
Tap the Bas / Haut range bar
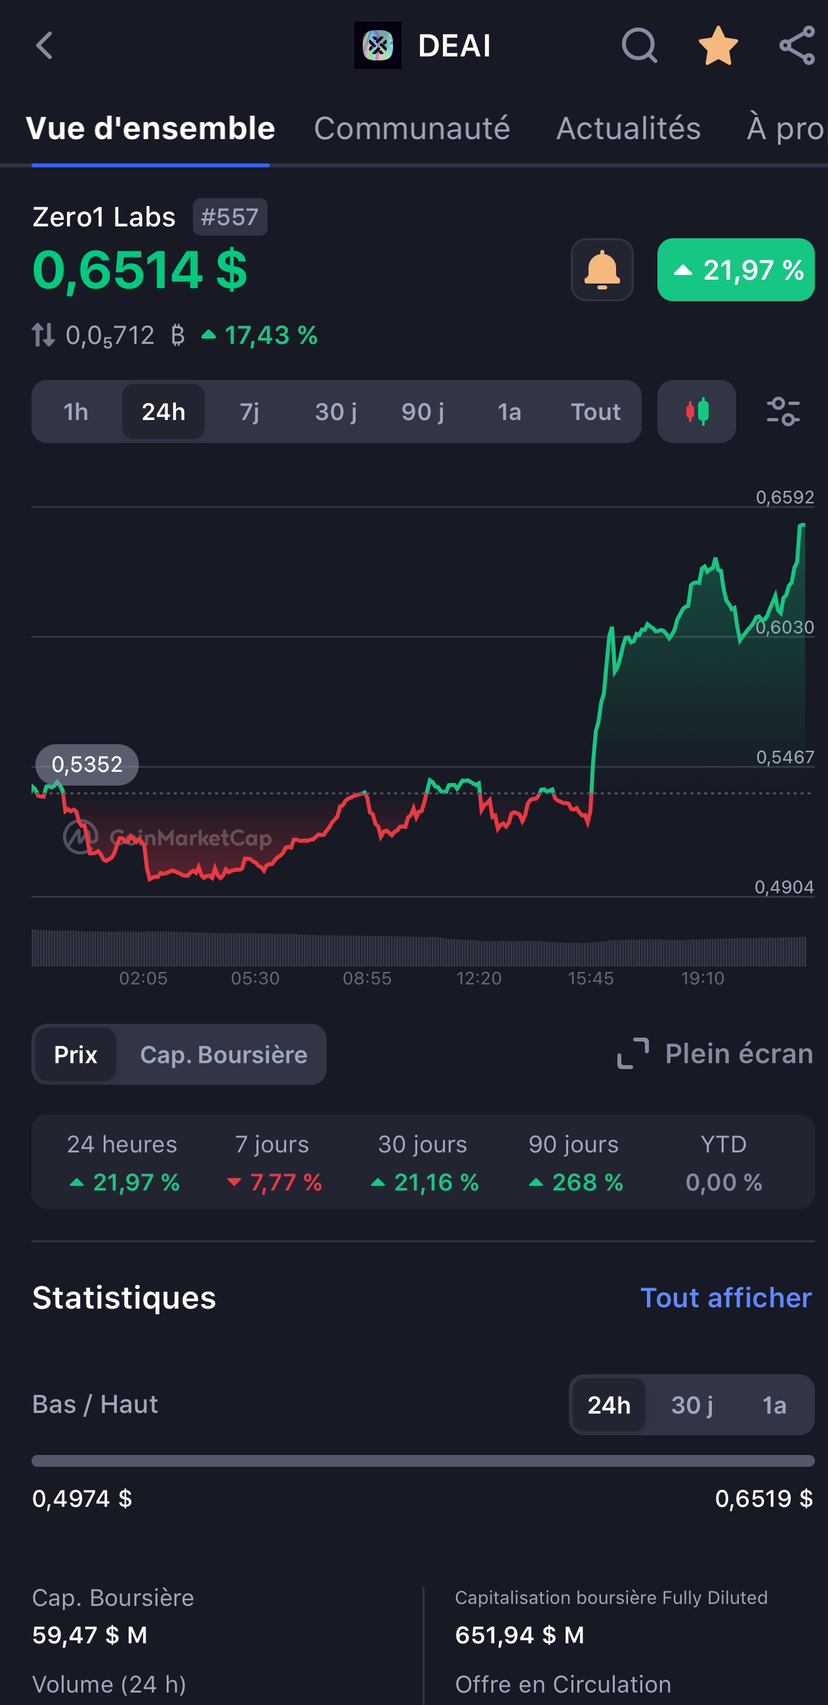[x=423, y=1461]
